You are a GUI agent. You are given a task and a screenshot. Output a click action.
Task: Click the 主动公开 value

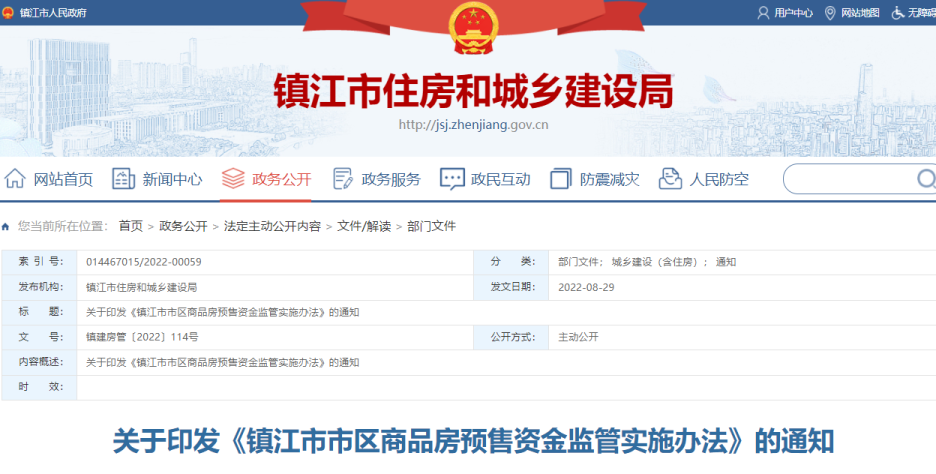[x=578, y=337]
